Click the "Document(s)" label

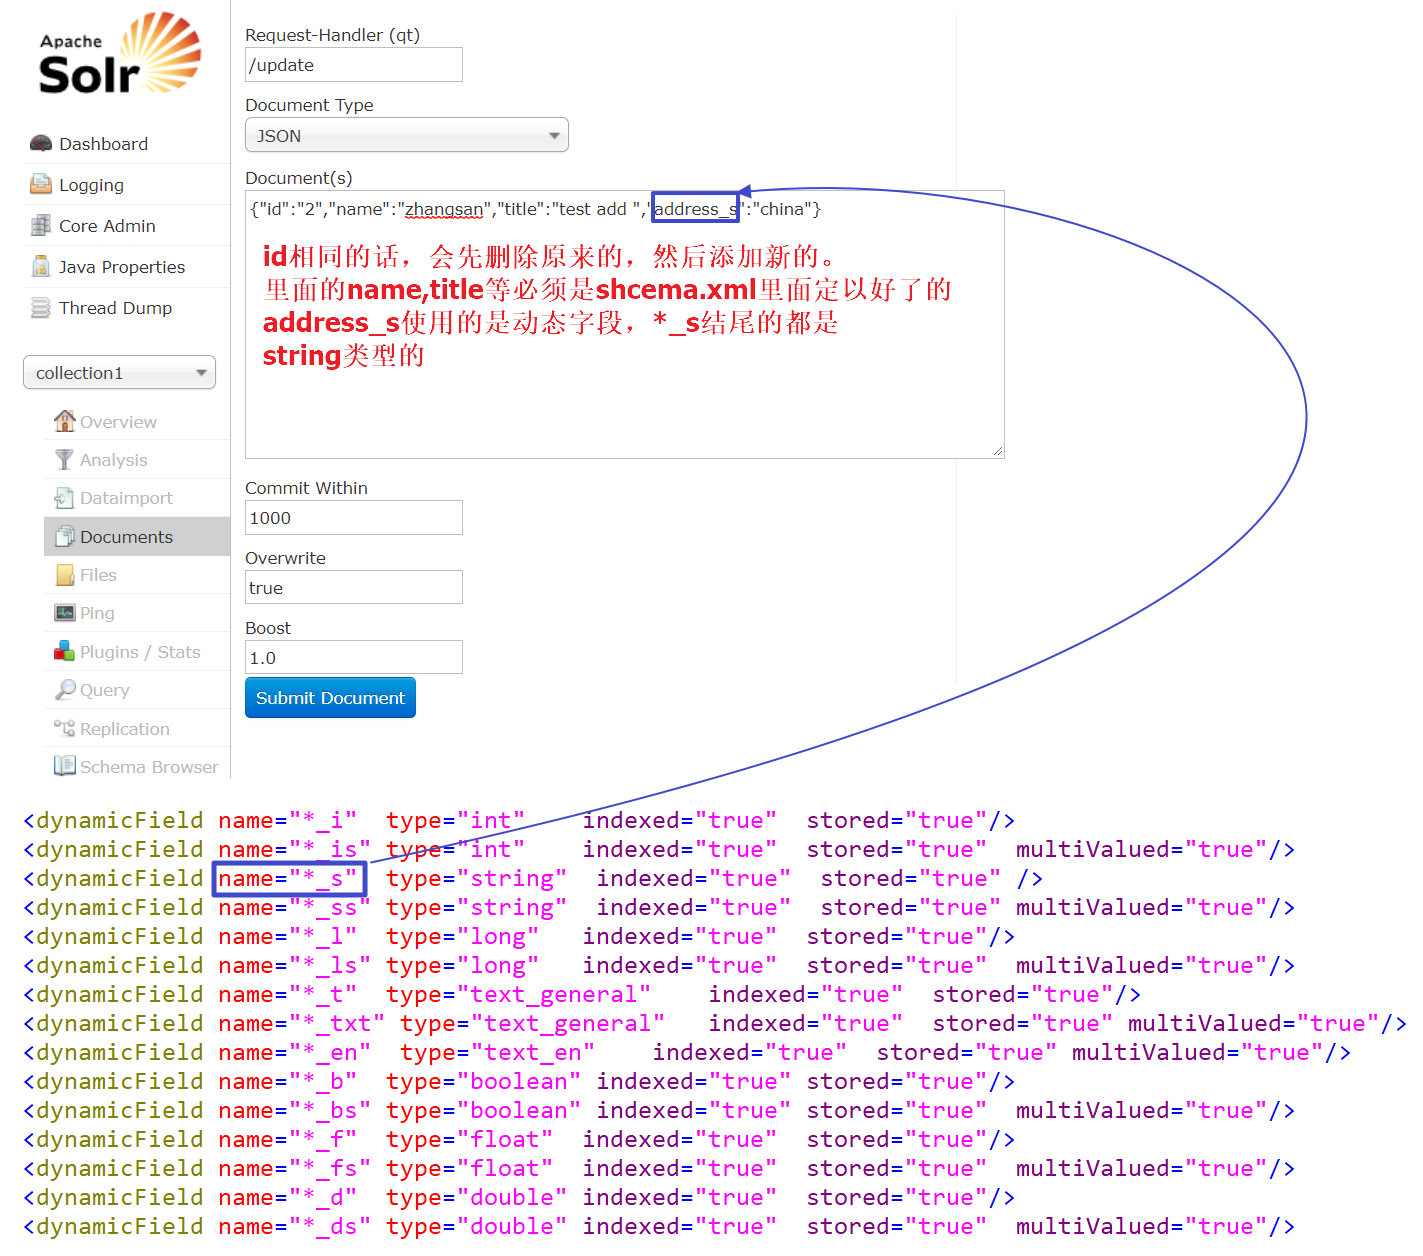[x=298, y=178]
